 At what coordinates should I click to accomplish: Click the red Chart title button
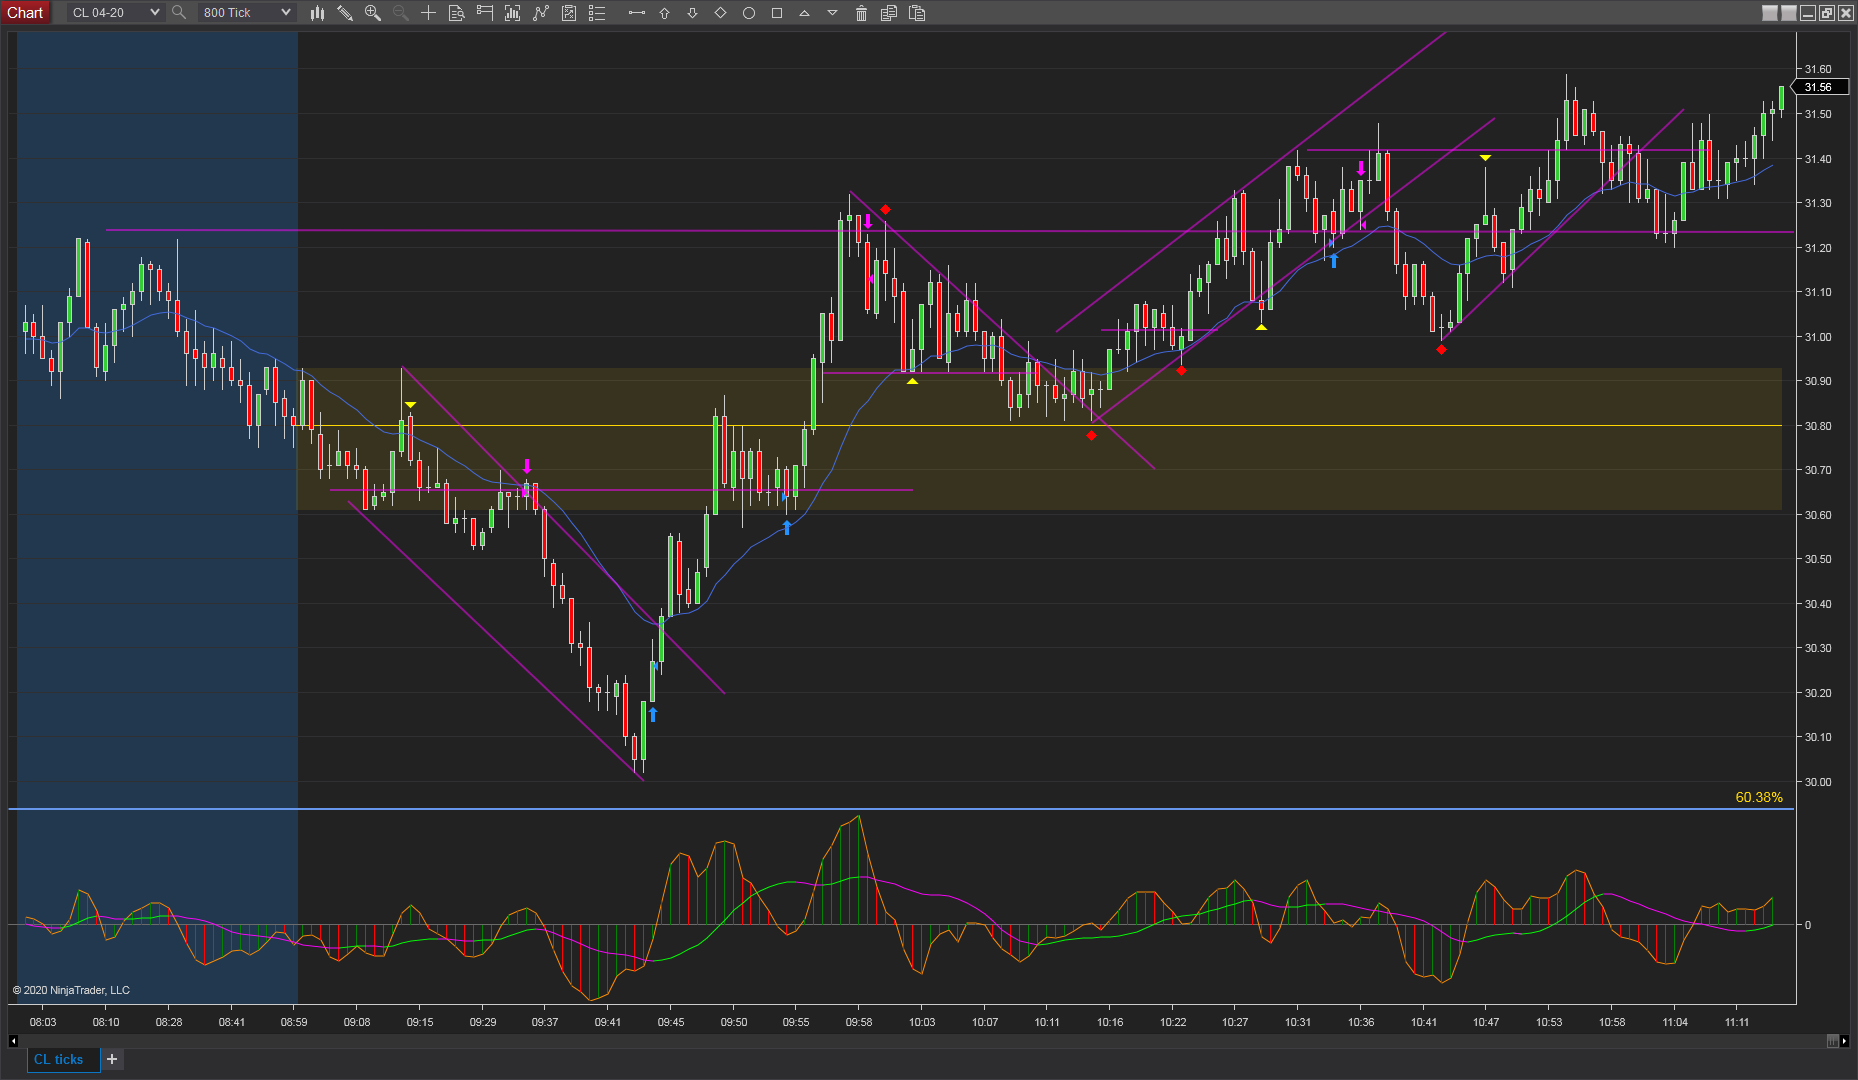(25, 13)
